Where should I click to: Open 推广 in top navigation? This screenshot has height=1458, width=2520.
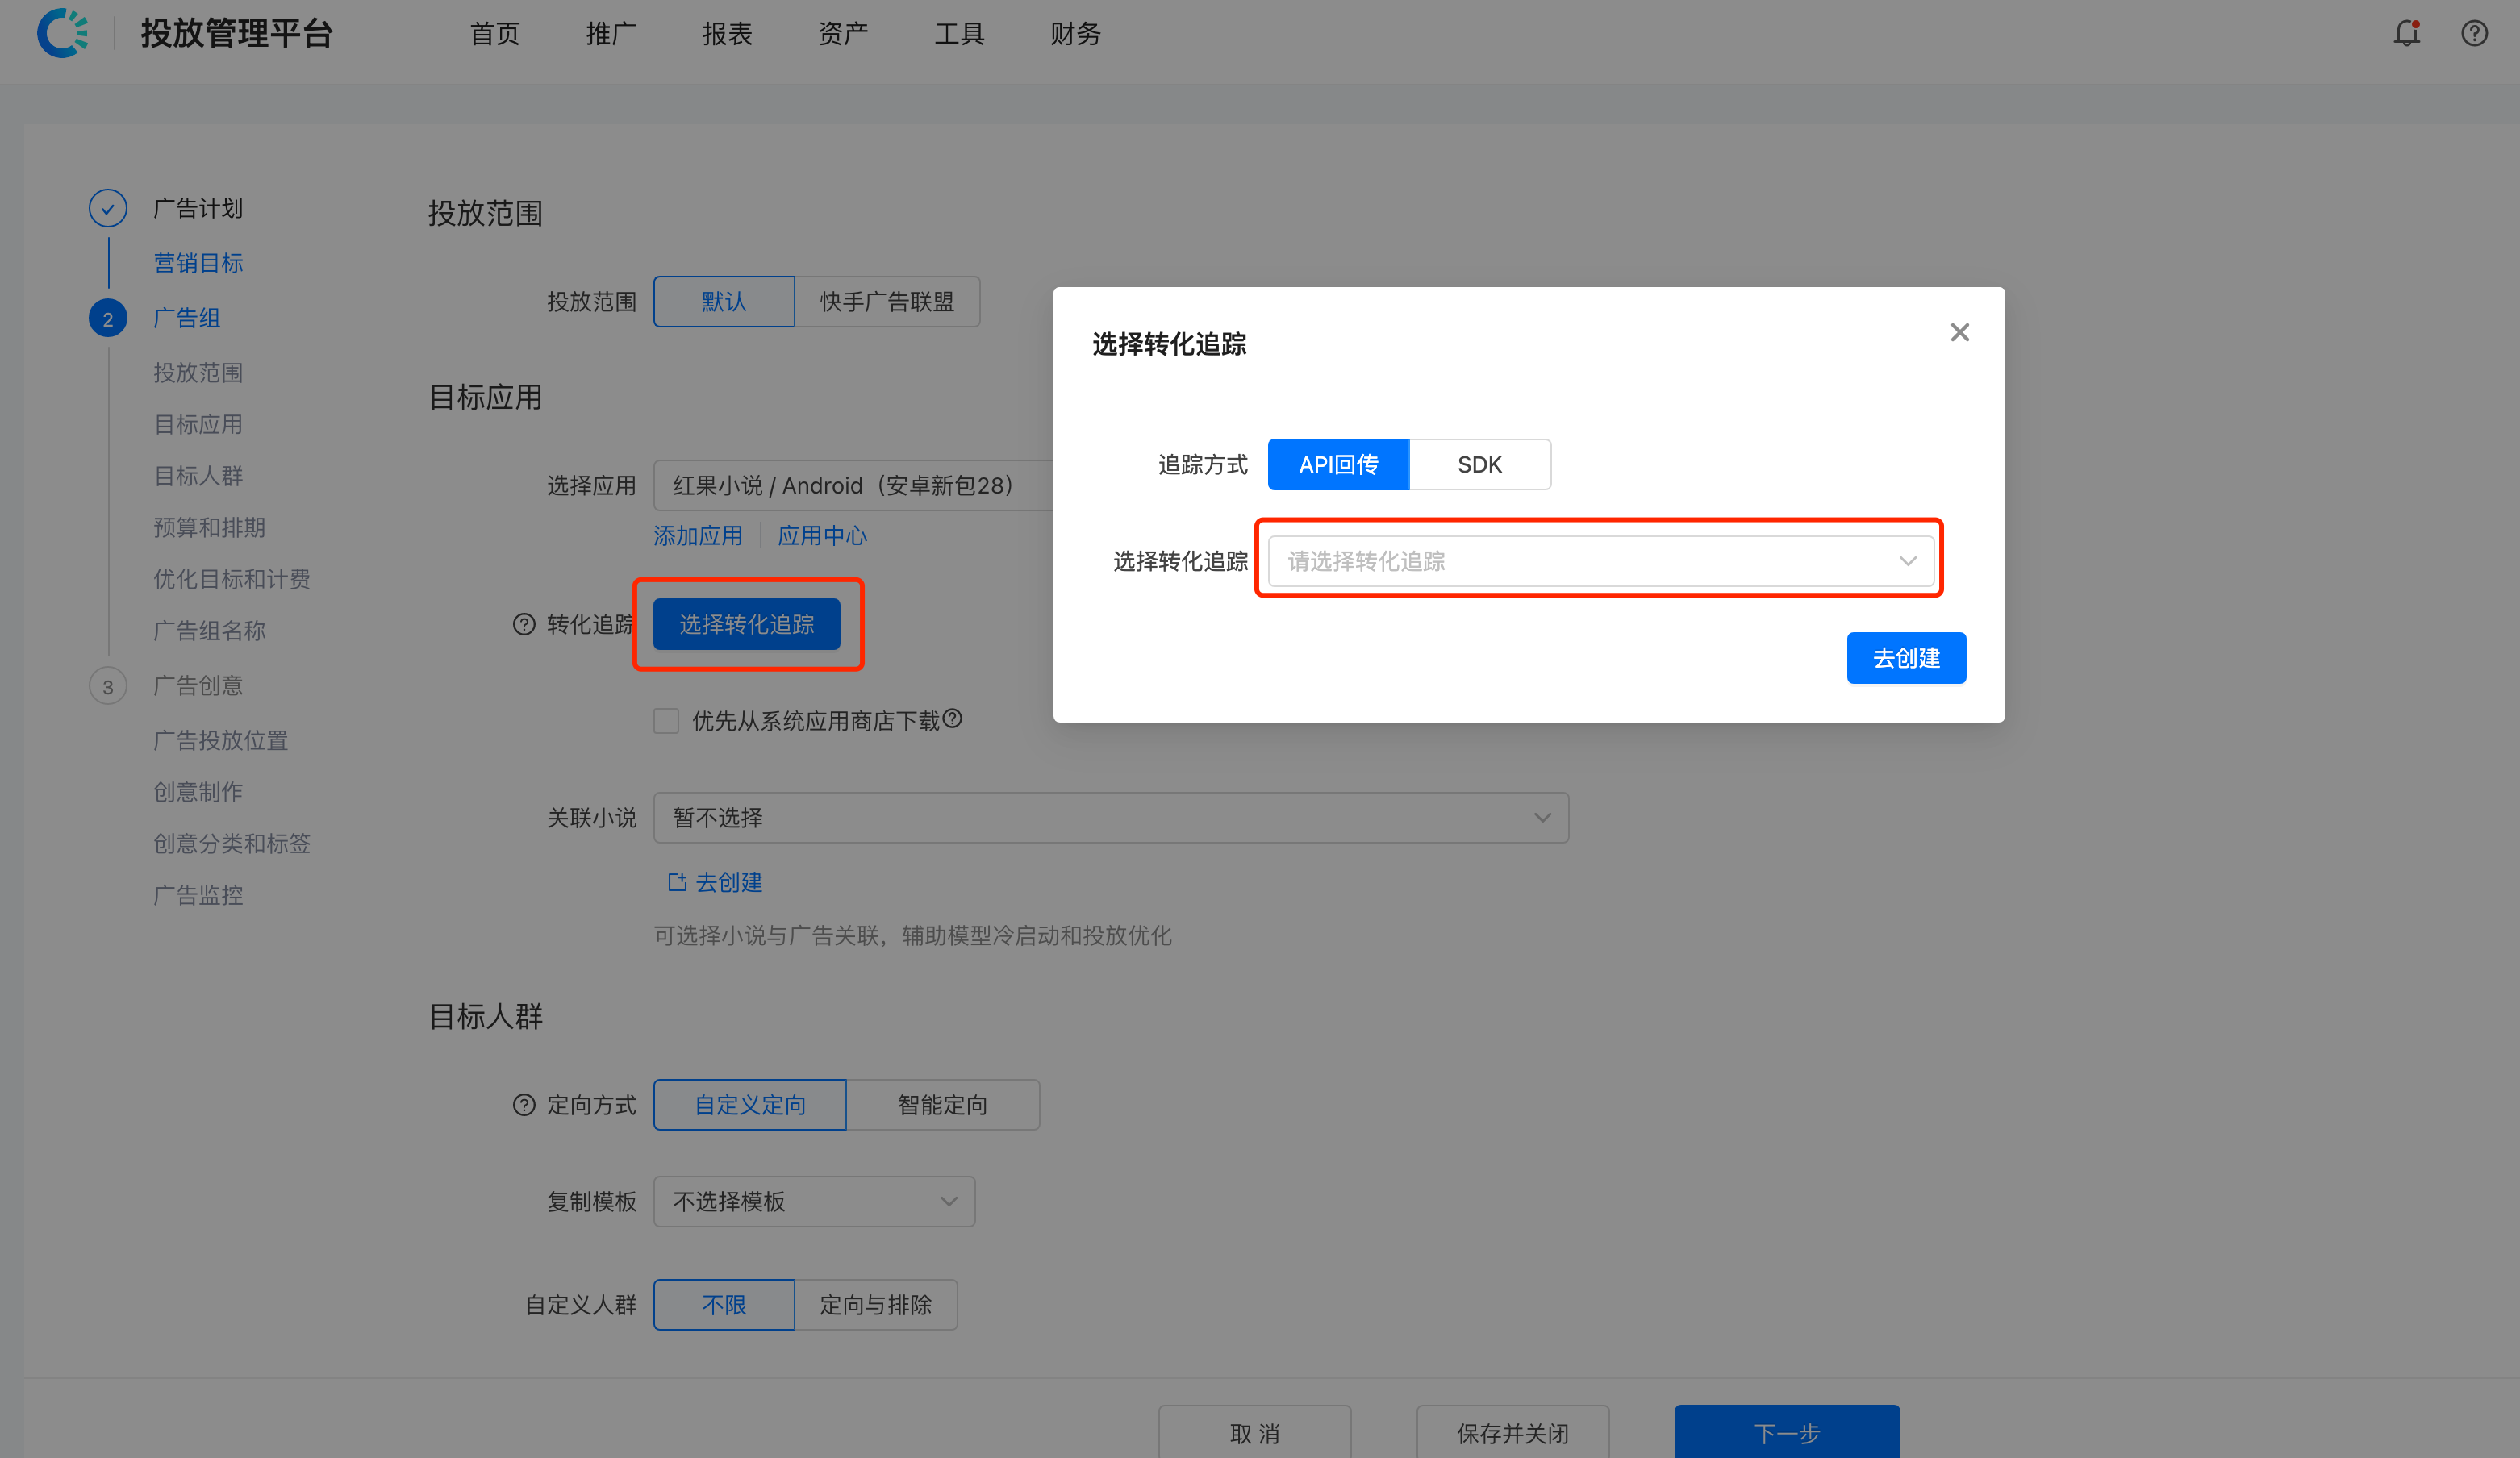(x=611, y=33)
